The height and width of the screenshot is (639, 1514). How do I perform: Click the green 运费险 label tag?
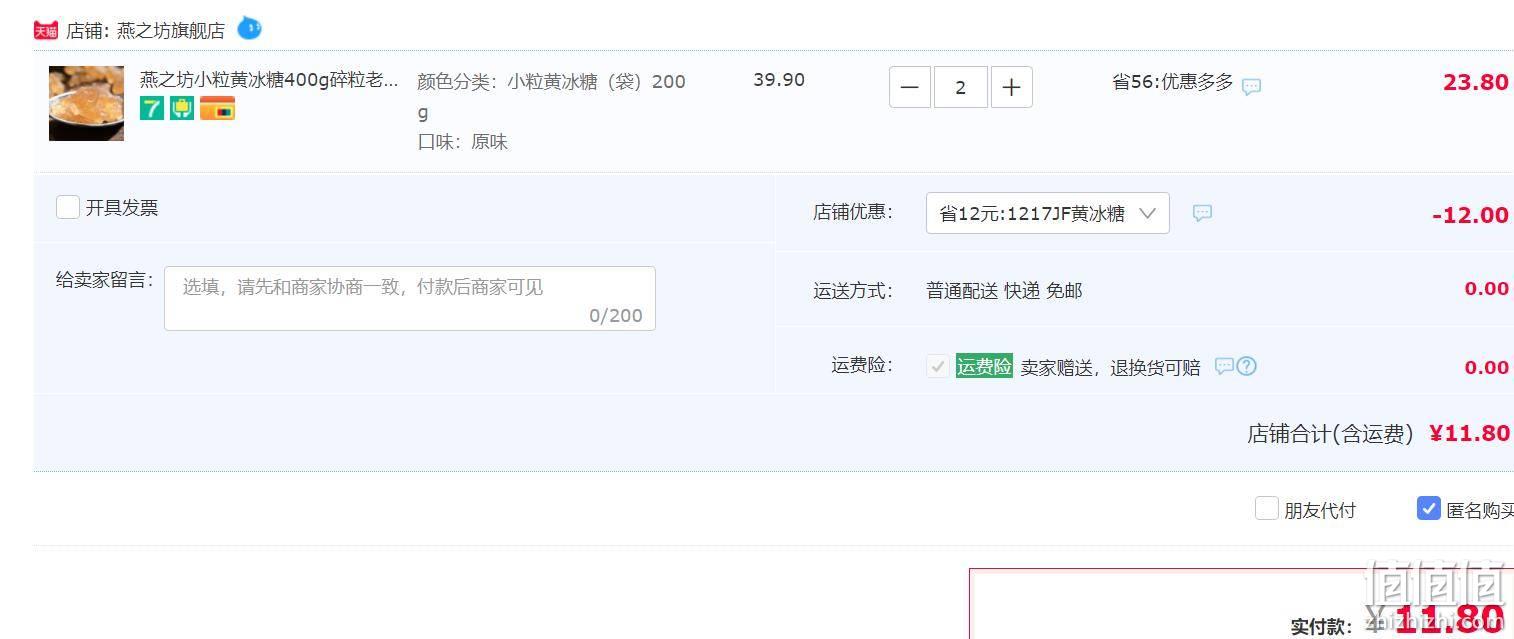984,366
